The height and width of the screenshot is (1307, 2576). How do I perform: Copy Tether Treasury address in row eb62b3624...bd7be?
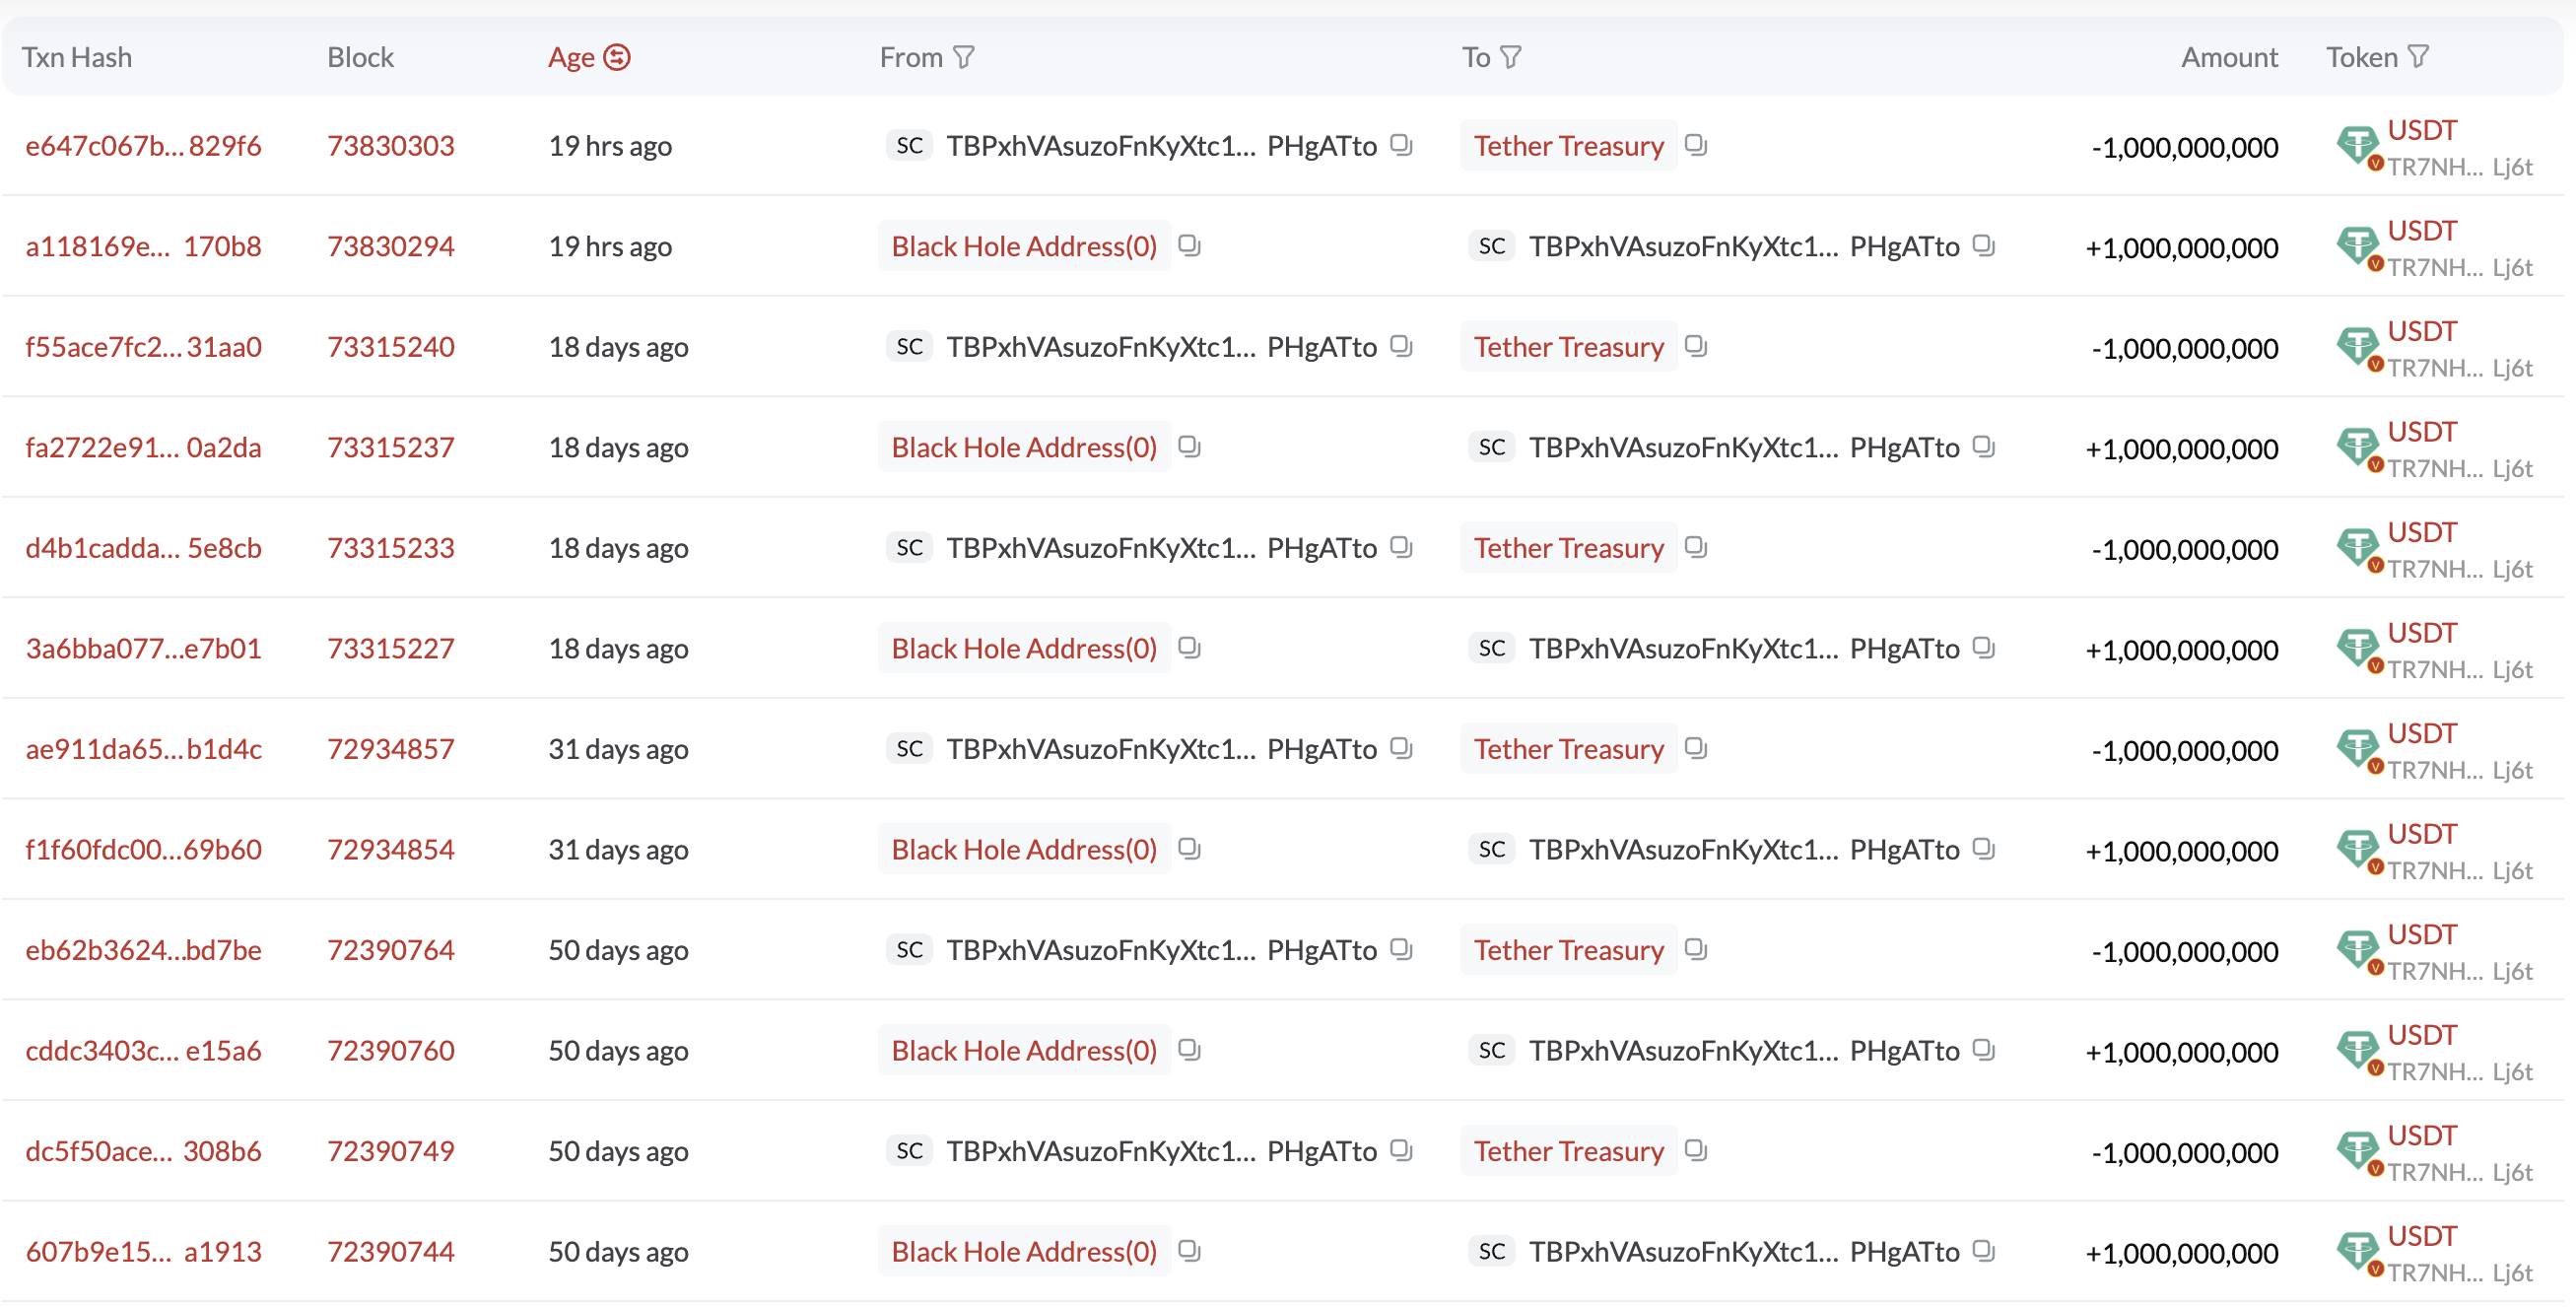tap(1696, 949)
